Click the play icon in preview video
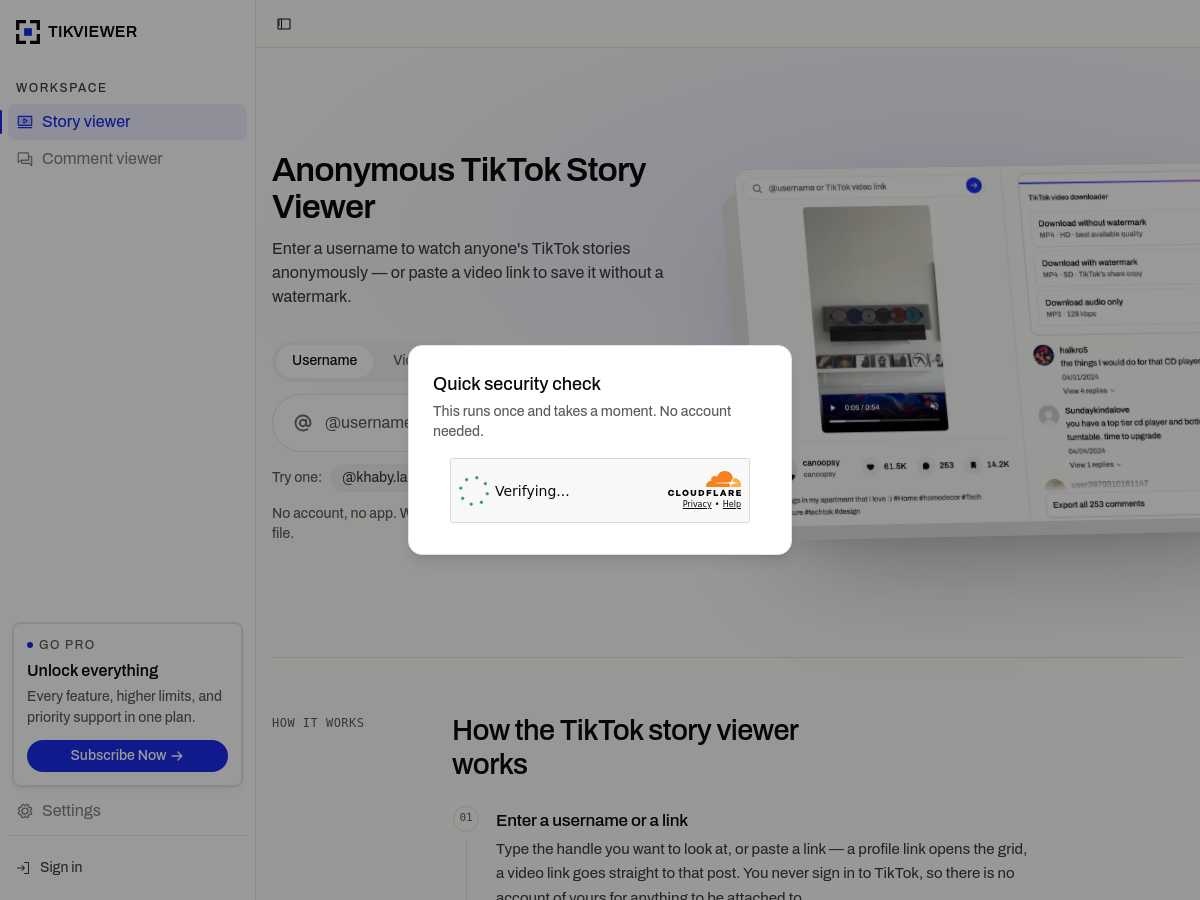 tap(832, 407)
